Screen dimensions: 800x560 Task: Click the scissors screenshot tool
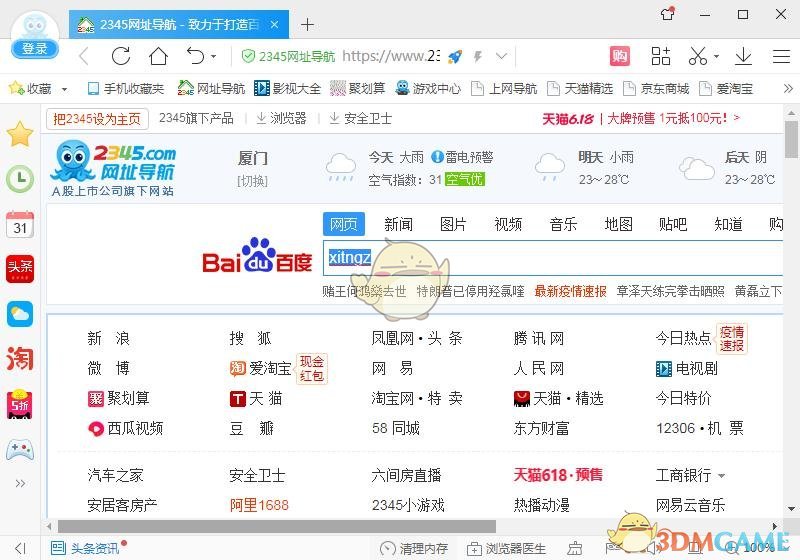(697, 56)
